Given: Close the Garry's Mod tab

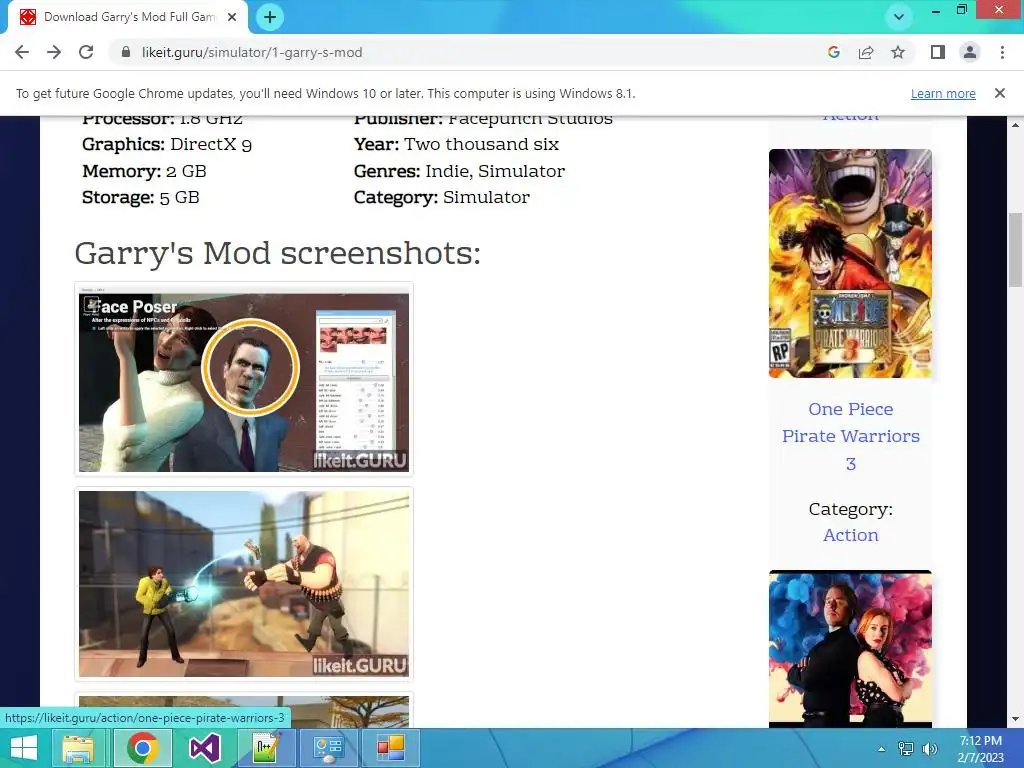Looking at the screenshot, I should point(232,17).
